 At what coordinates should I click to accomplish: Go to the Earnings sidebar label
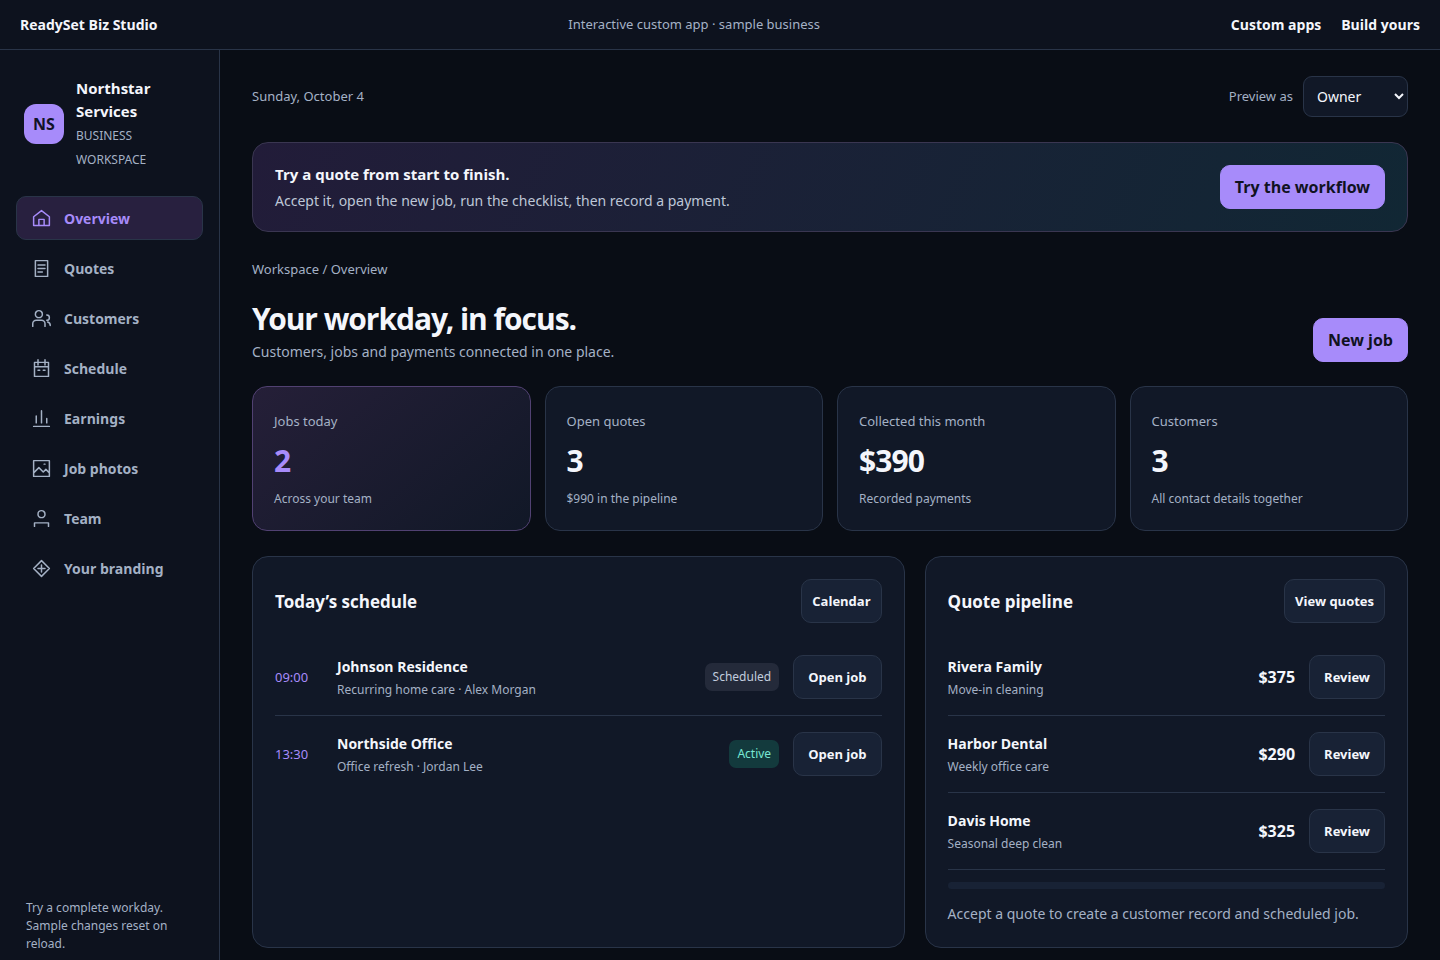click(x=94, y=419)
